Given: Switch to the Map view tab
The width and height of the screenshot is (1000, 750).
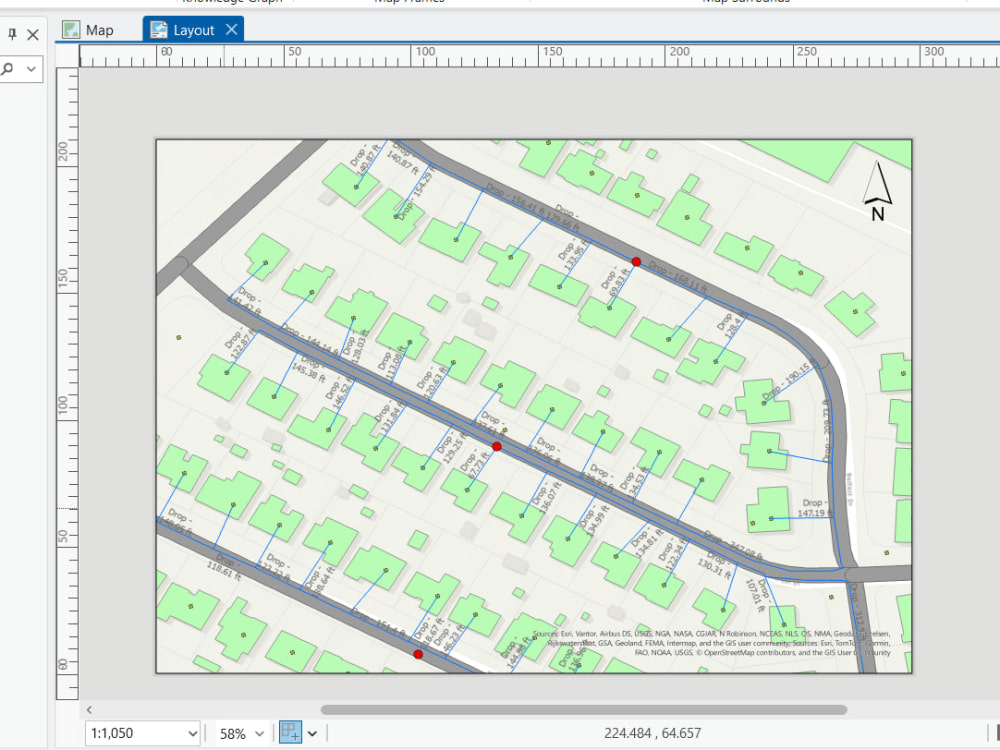Looking at the screenshot, I should pos(88,30).
